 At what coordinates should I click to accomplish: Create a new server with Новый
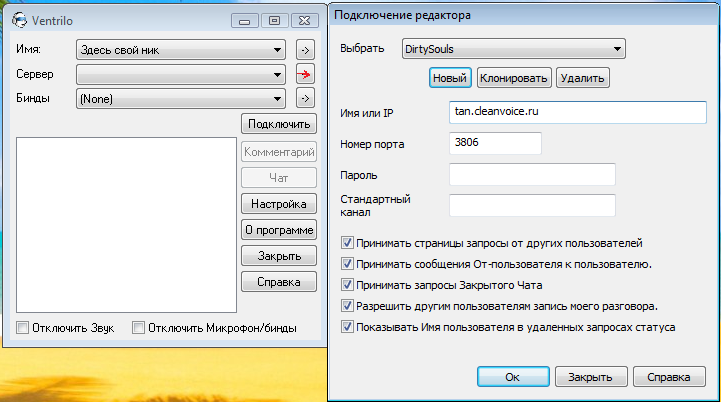pyautogui.click(x=450, y=78)
